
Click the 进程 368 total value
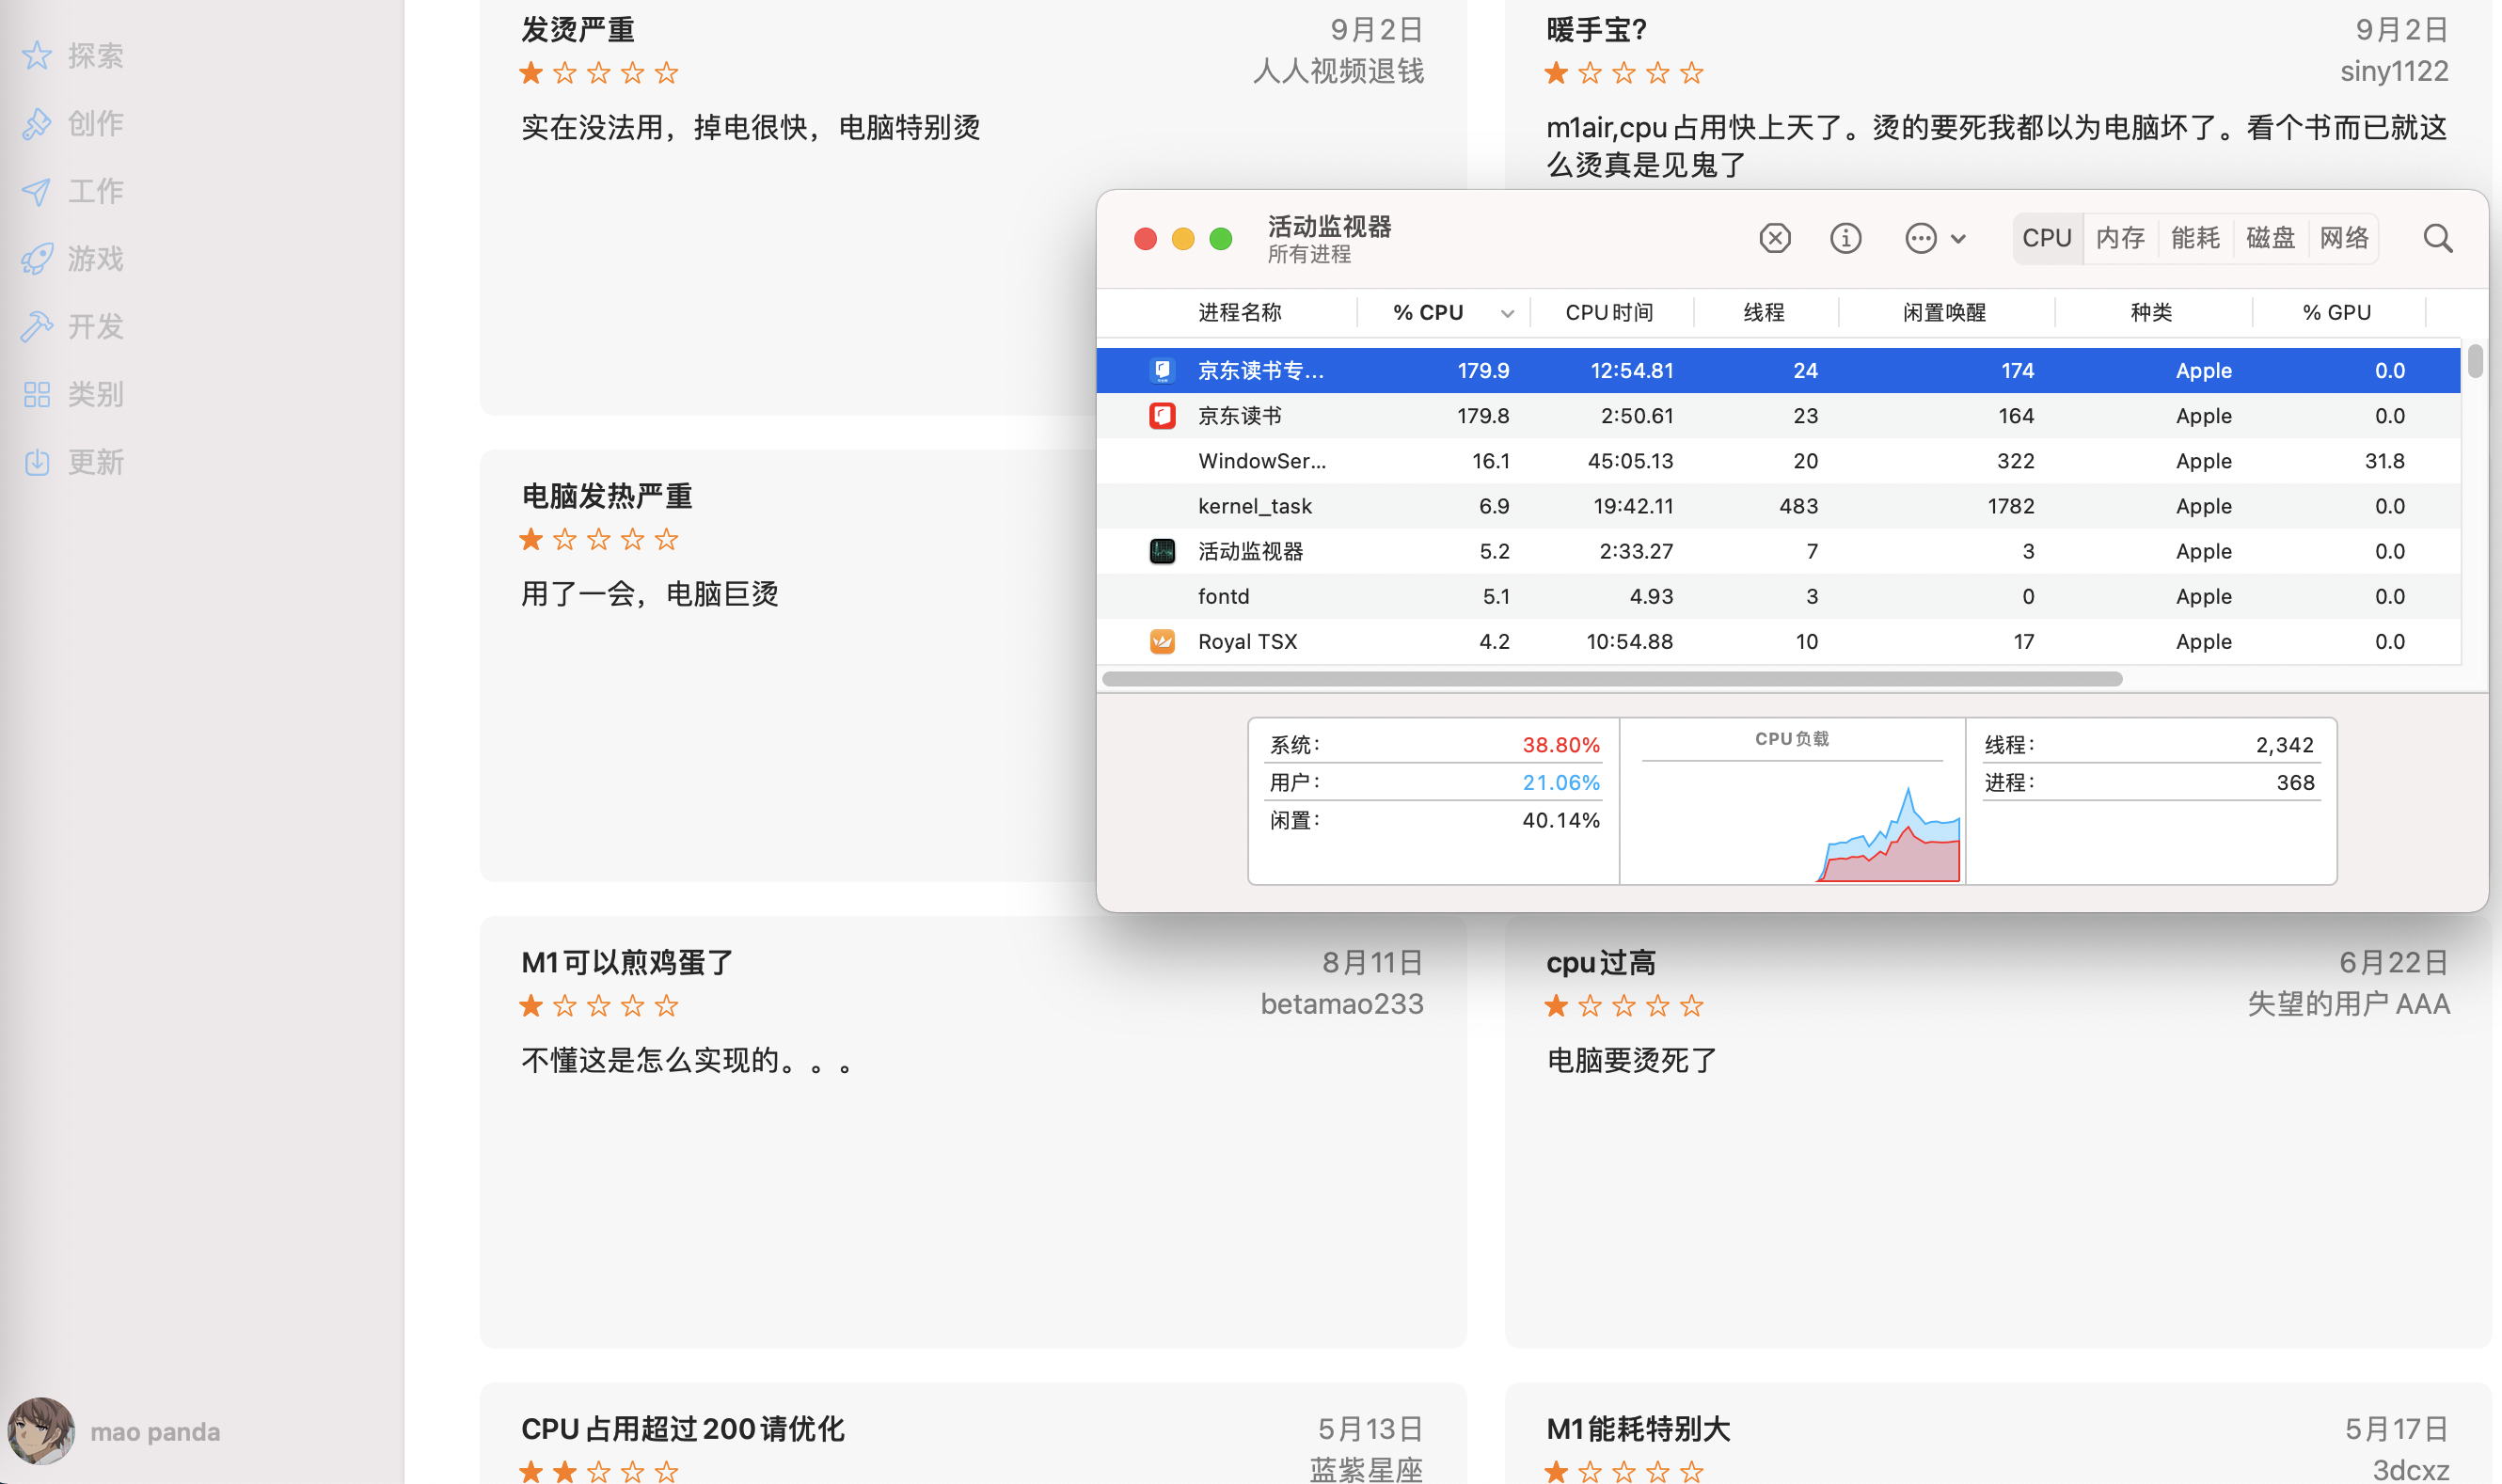click(x=2295, y=783)
